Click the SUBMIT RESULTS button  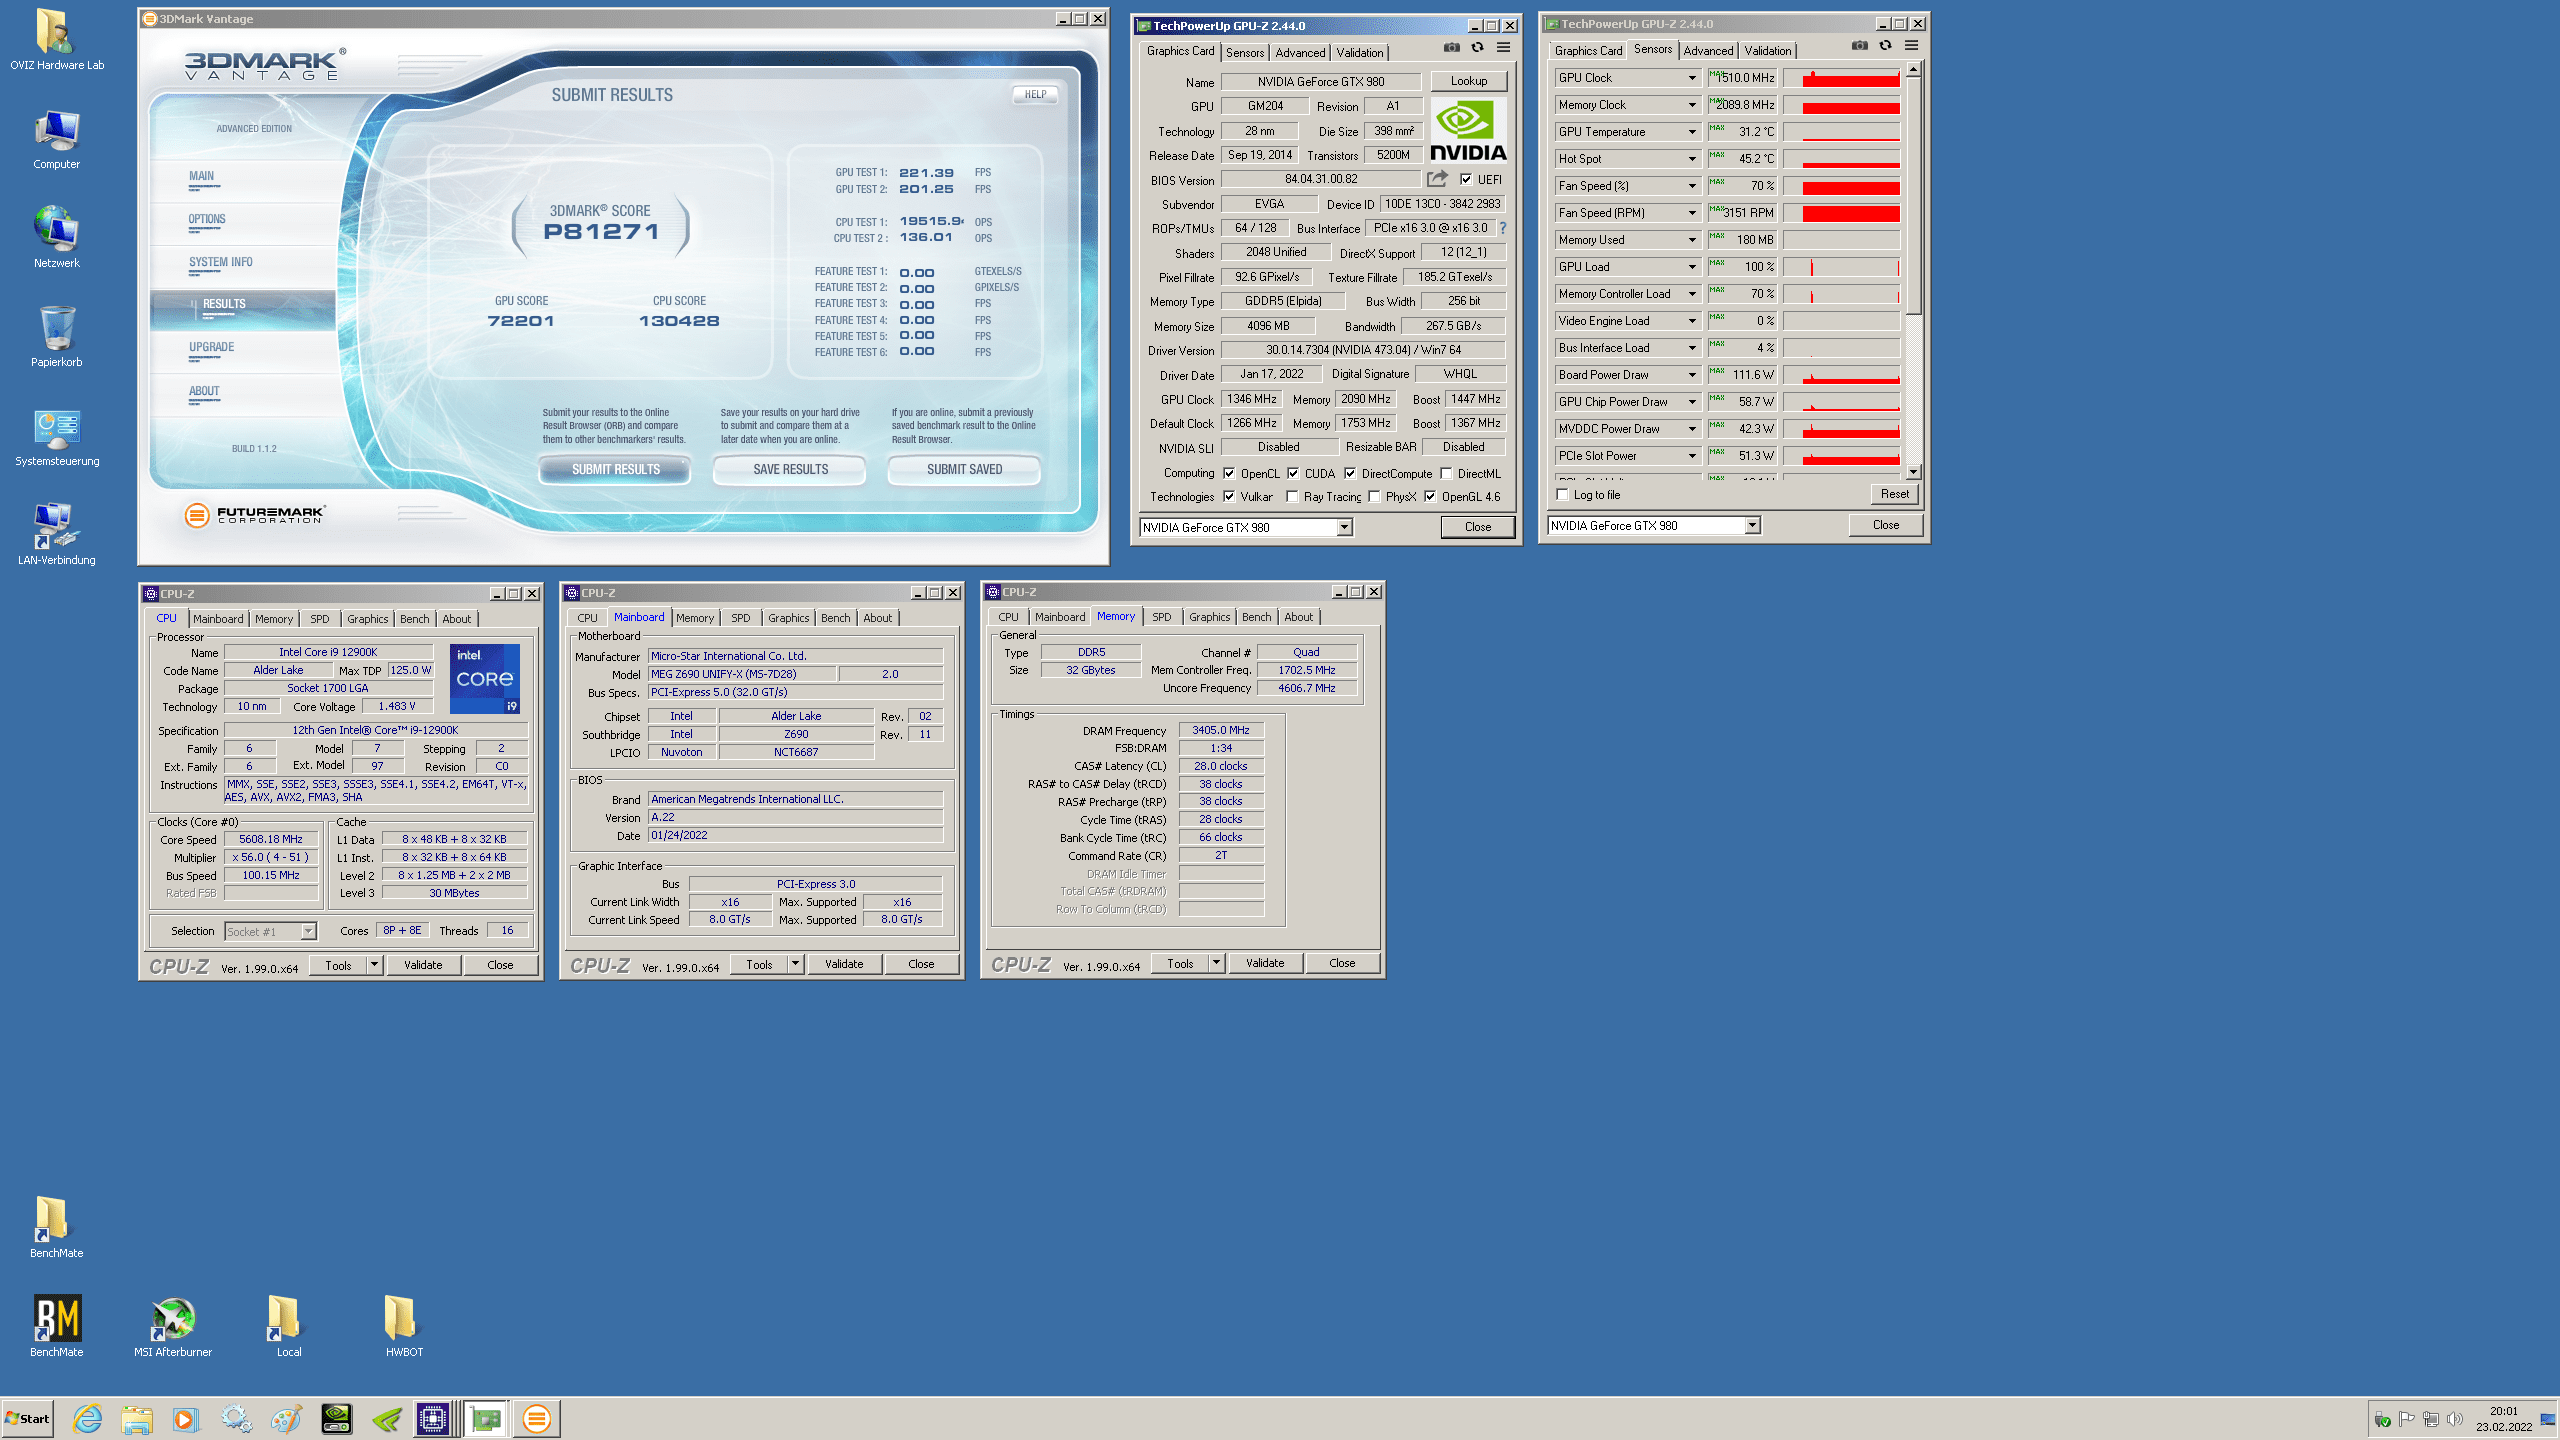pyautogui.click(x=615, y=469)
